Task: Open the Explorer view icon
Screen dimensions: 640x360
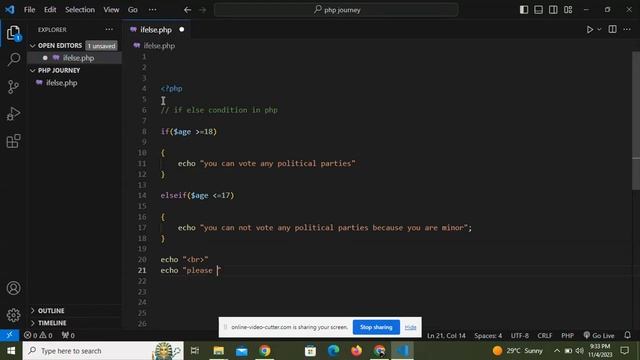Action: [13, 33]
